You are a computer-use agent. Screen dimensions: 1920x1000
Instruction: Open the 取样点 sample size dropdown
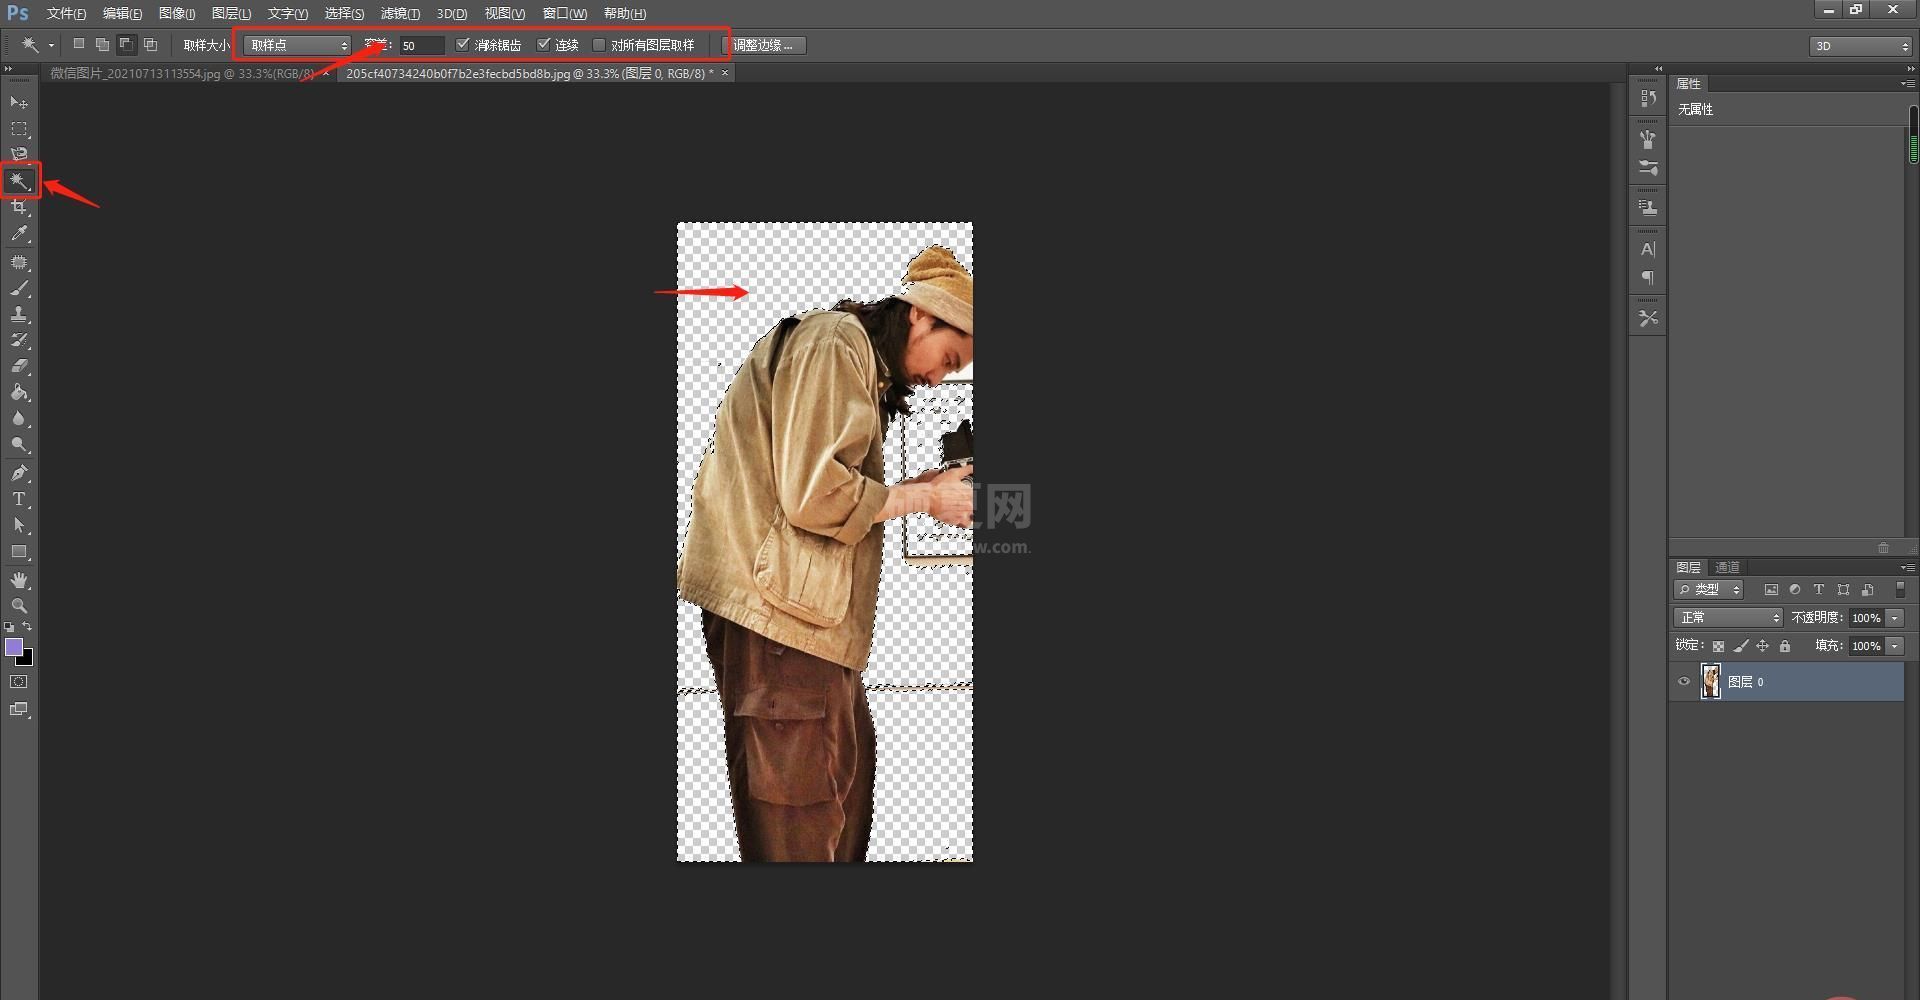pyautogui.click(x=297, y=45)
